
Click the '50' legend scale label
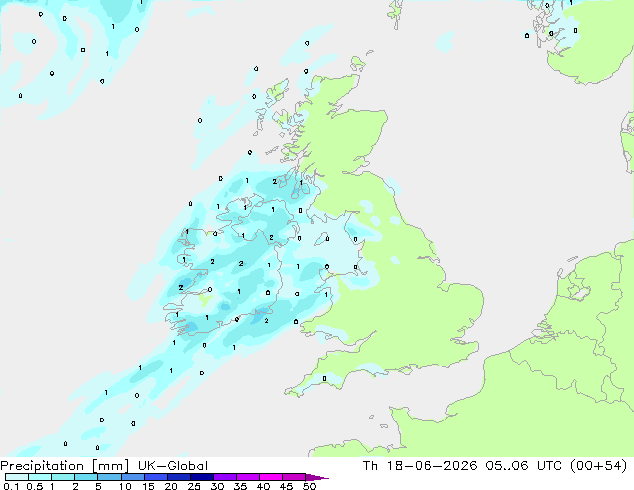[x=309, y=486]
